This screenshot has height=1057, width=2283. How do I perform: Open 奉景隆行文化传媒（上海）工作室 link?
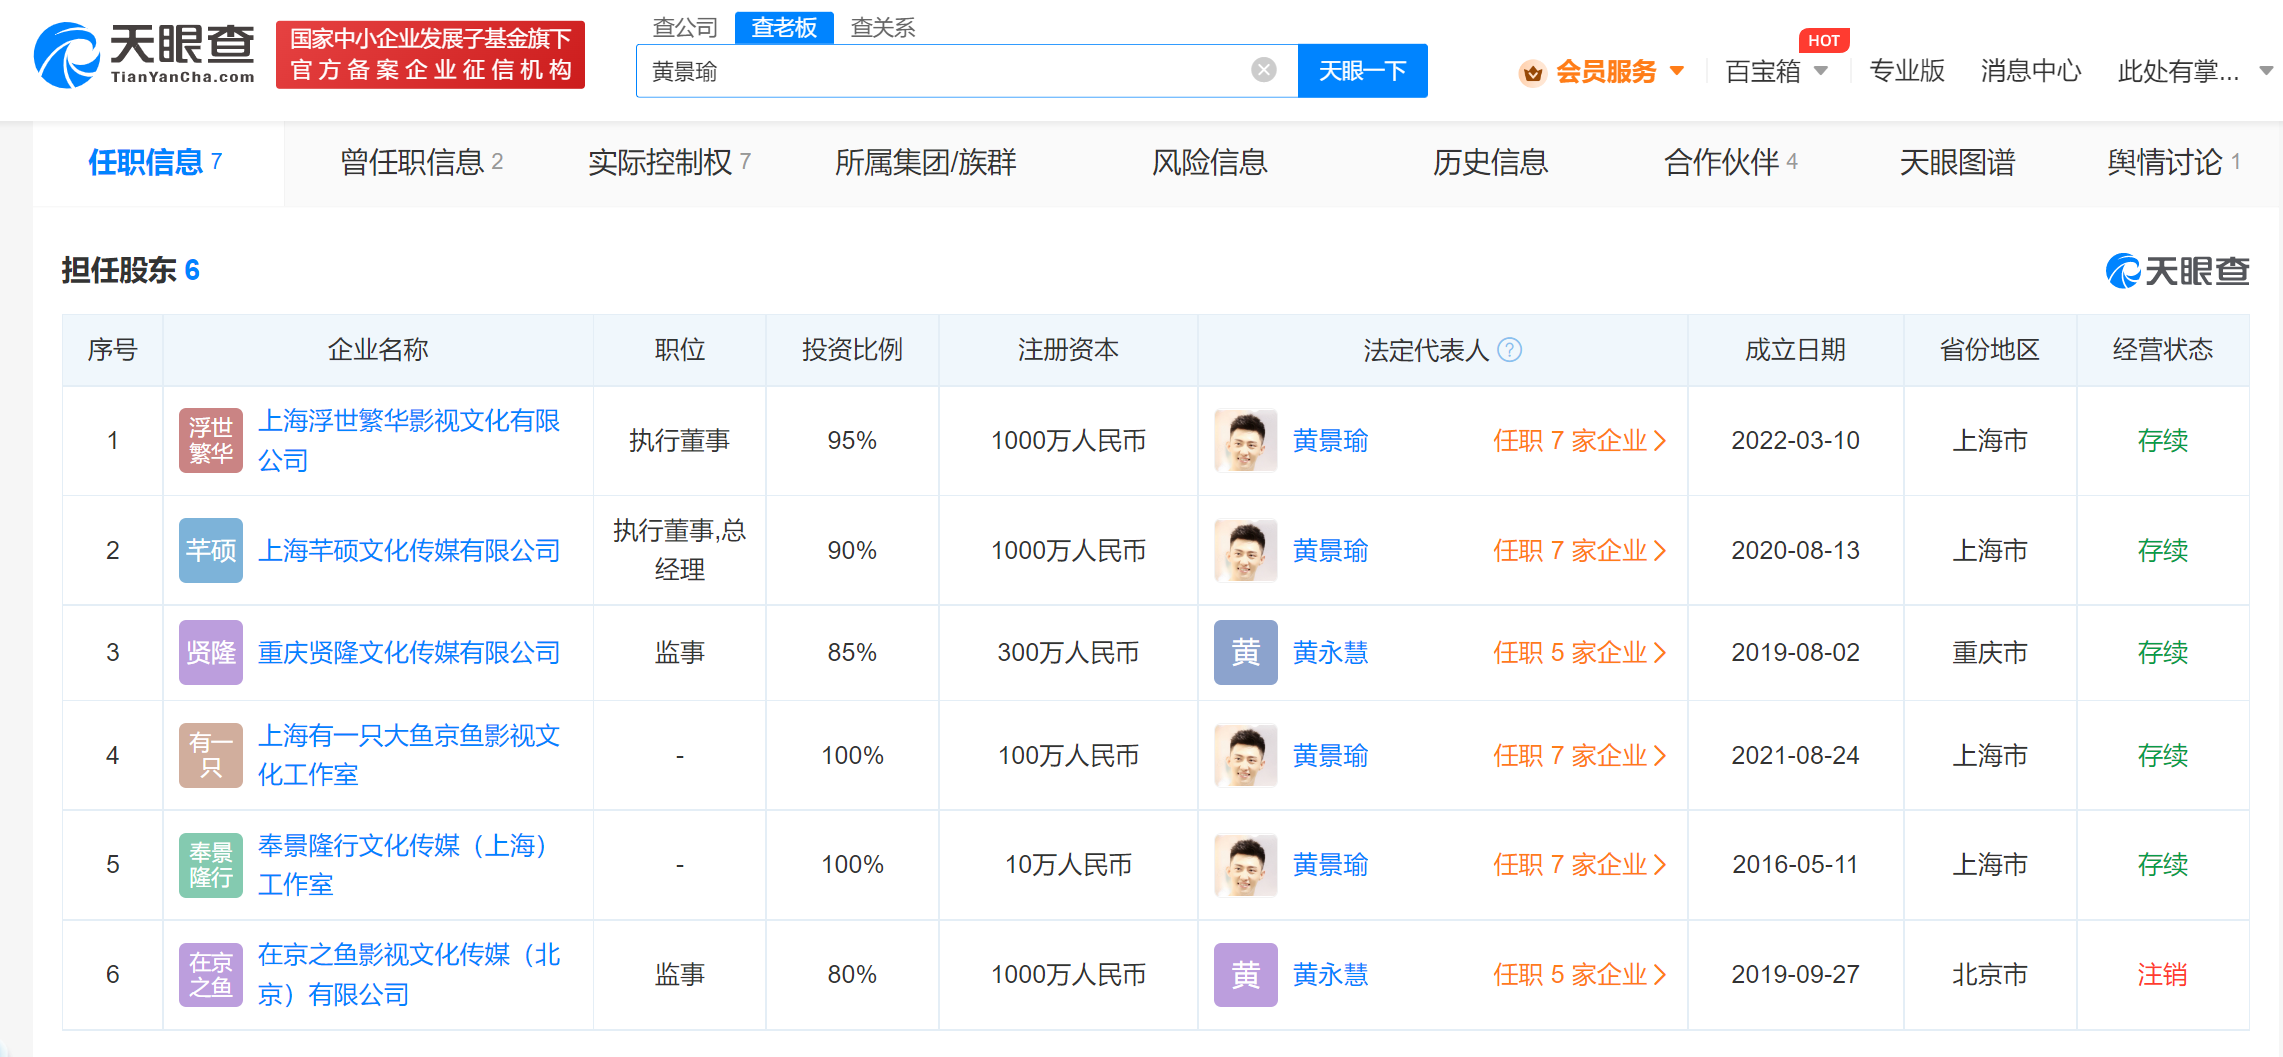[404, 865]
